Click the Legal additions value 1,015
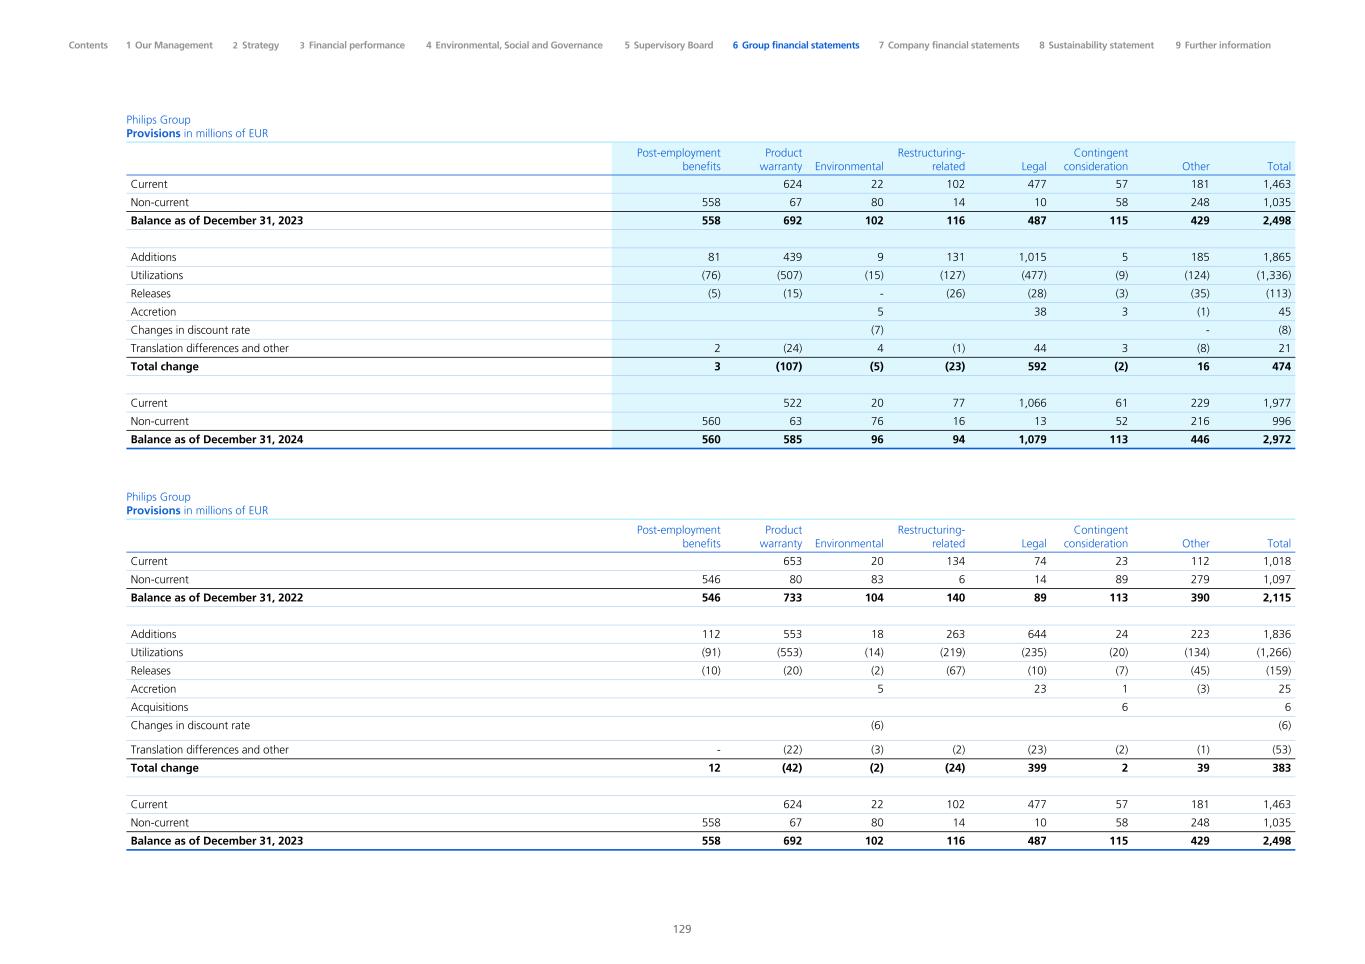This screenshot has height=964, width=1365. coord(1033,257)
